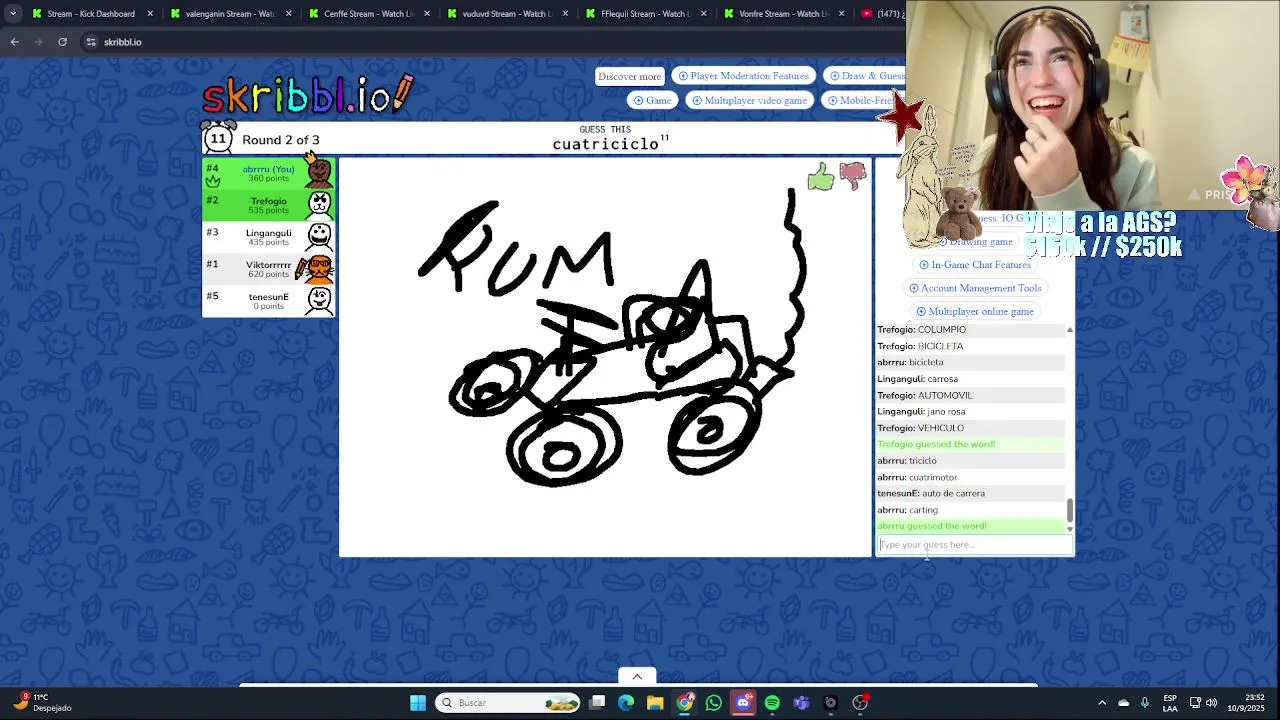
Task: Click inside the guess input field
Action: click(x=975, y=545)
